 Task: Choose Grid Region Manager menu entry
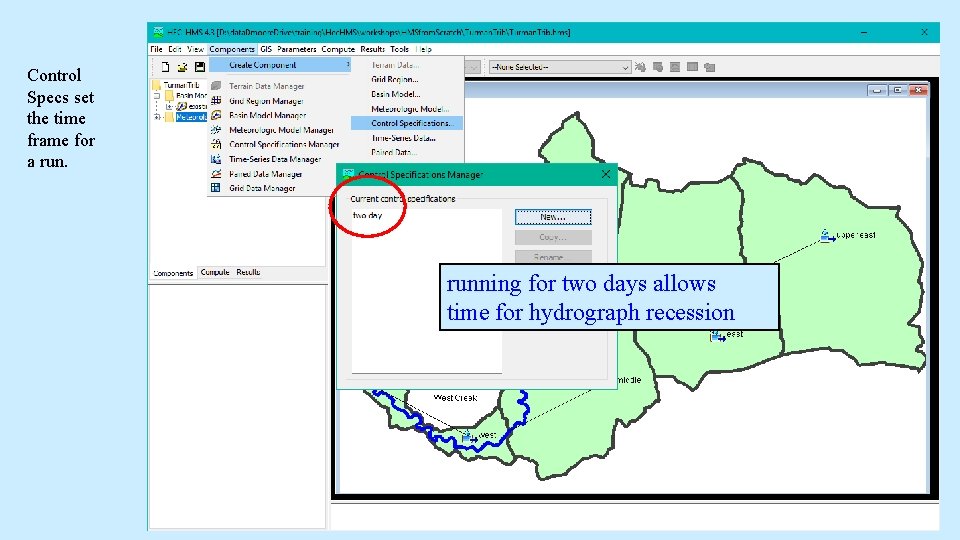(266, 101)
